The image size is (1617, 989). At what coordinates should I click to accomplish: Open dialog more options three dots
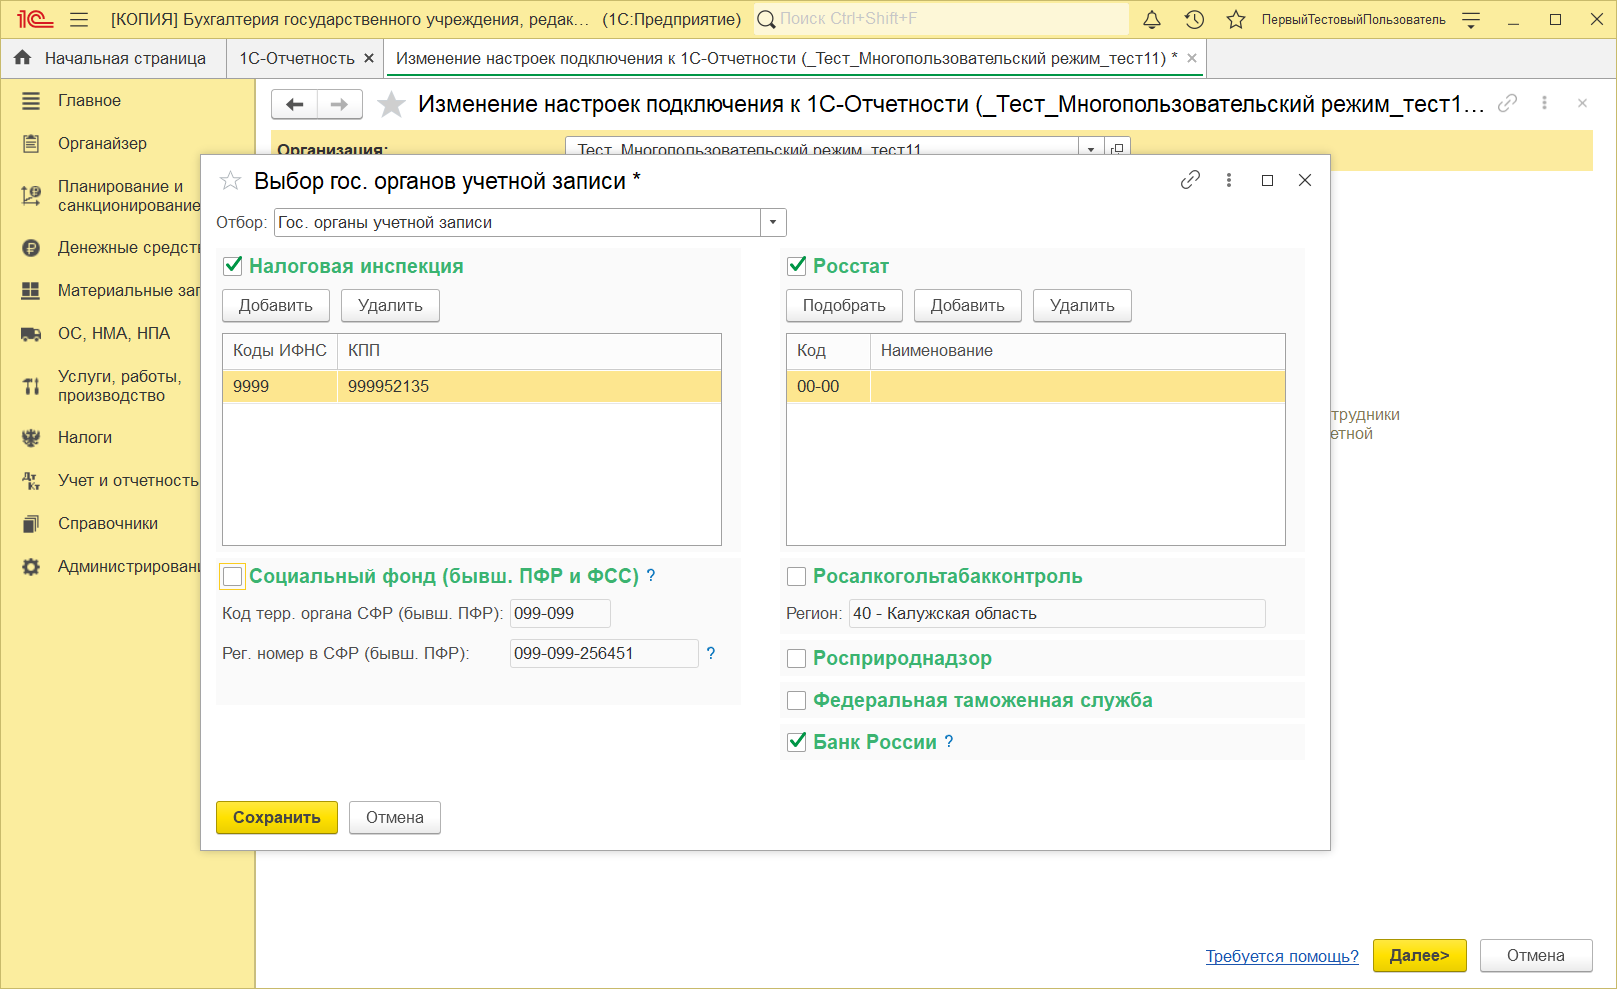[1229, 180]
